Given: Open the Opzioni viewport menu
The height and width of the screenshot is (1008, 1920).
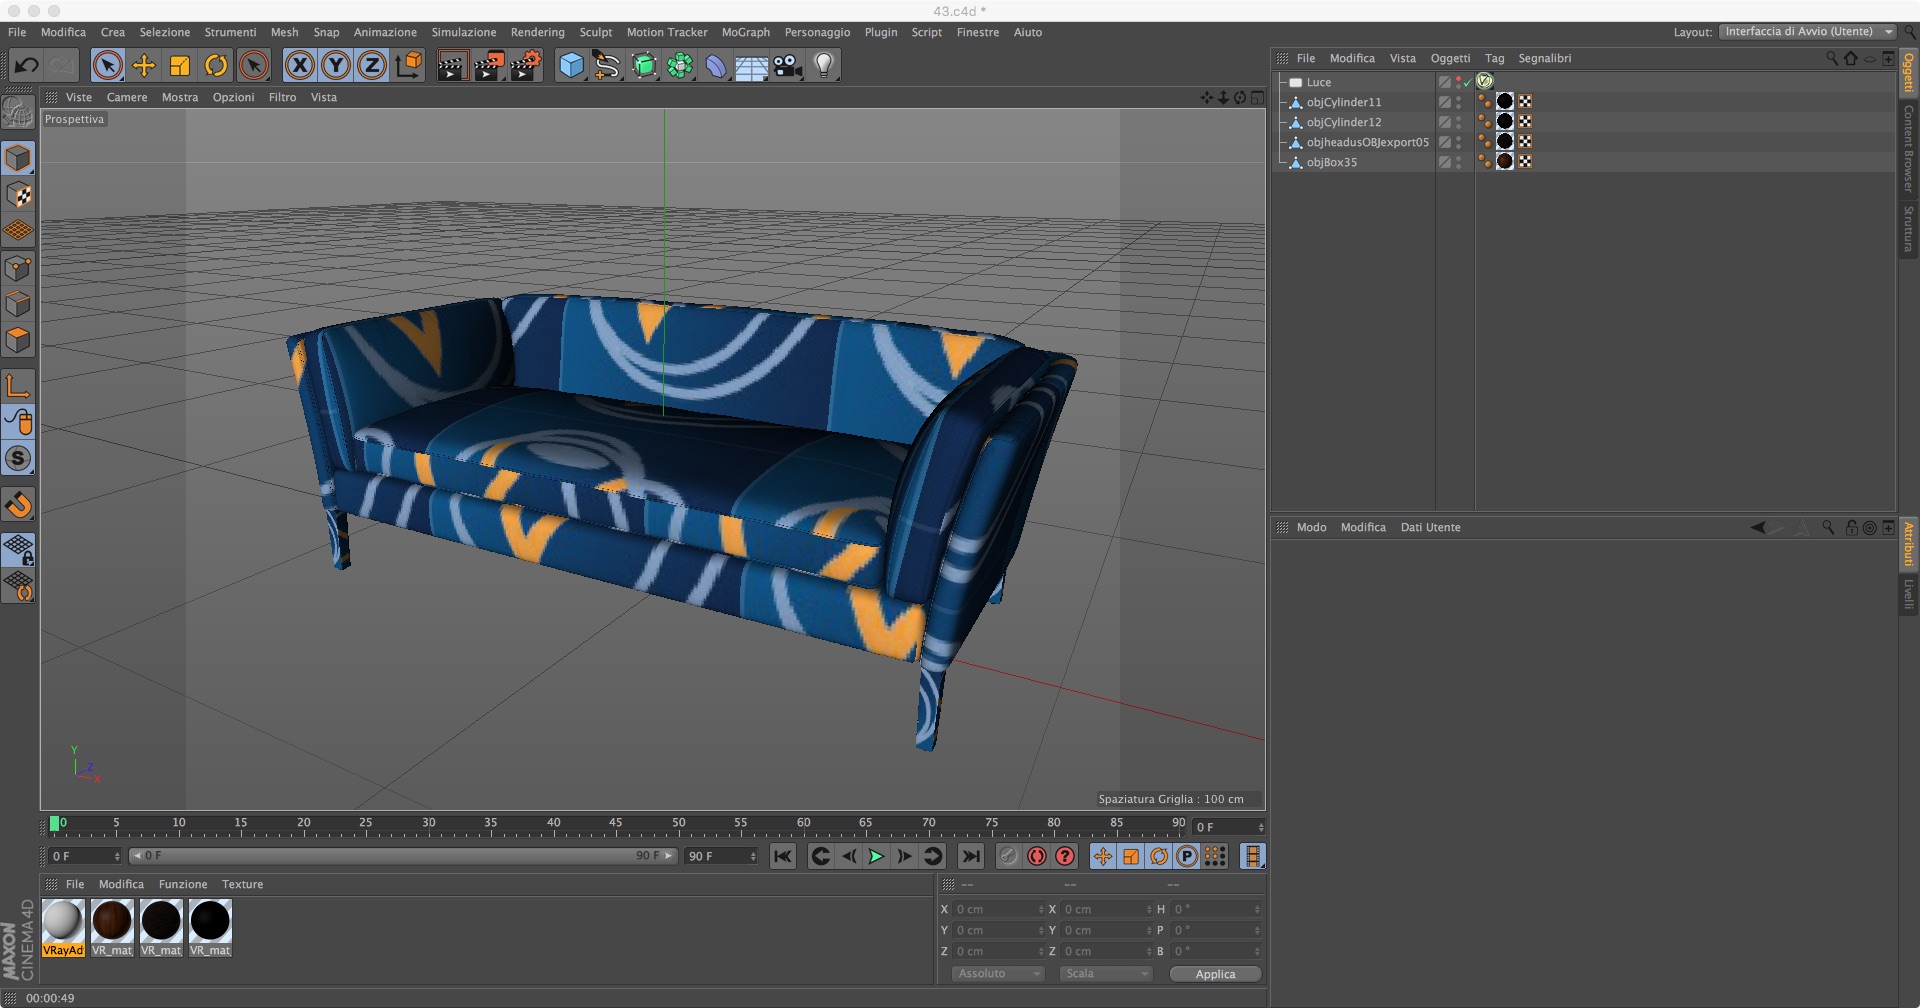Looking at the screenshot, I should (x=233, y=97).
